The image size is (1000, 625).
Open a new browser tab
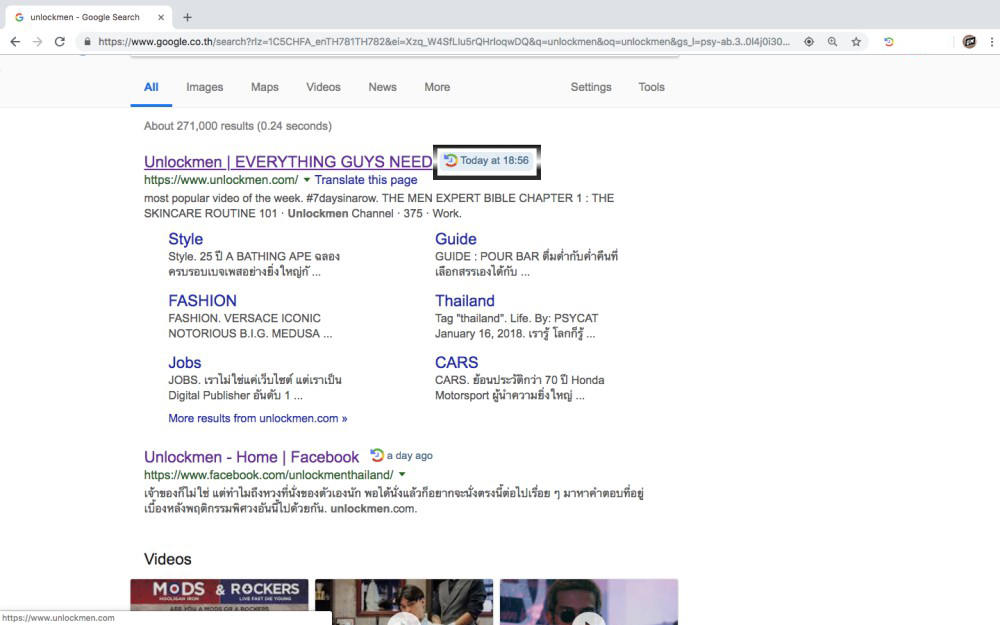187,17
